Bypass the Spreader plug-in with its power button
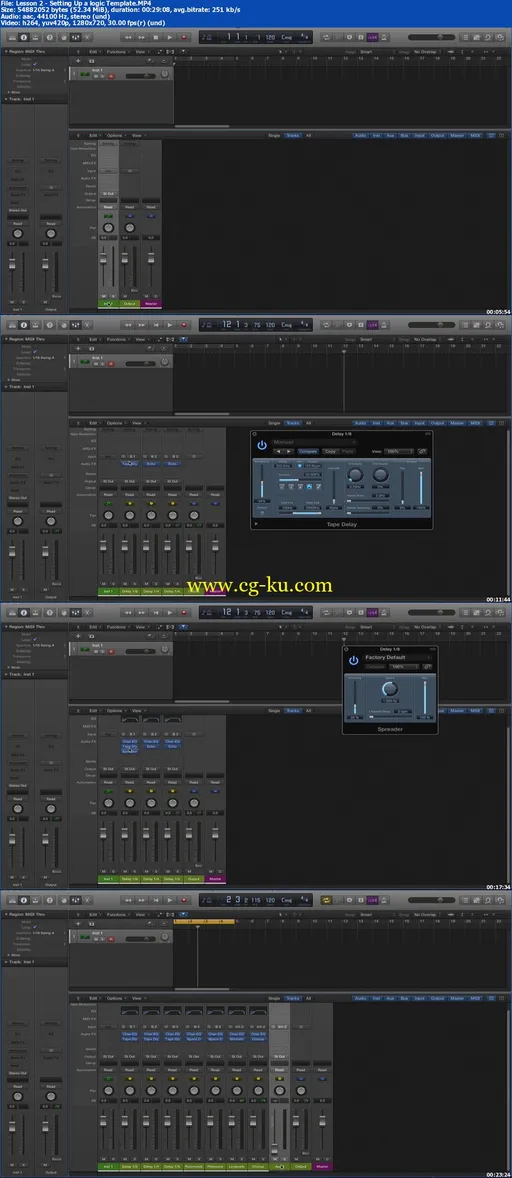The width and height of the screenshot is (512, 1178). (354, 660)
